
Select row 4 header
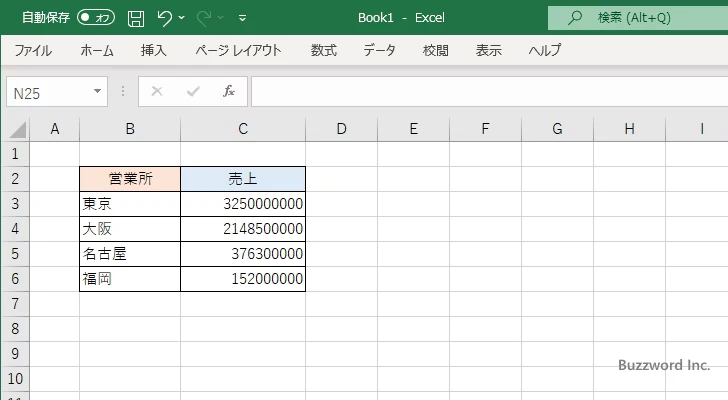tap(15, 229)
